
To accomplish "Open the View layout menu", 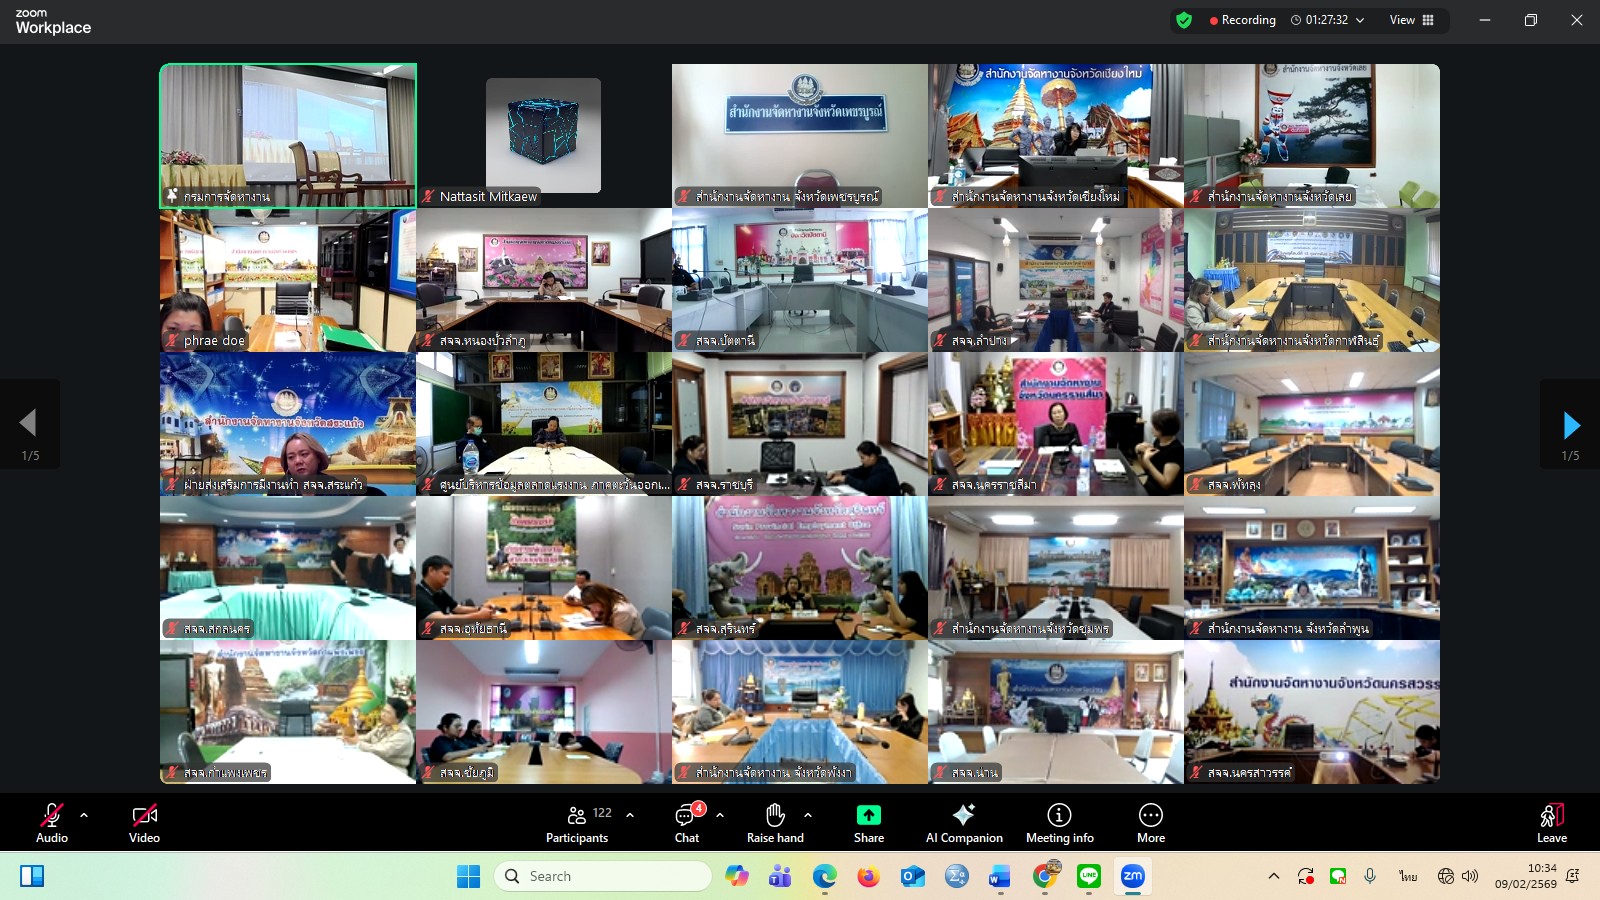I will pyautogui.click(x=1411, y=20).
